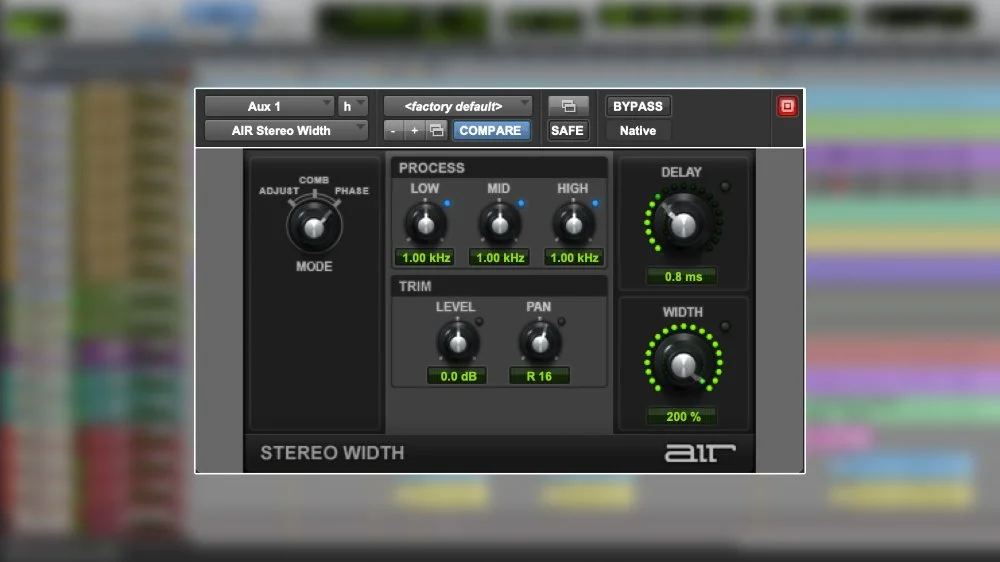This screenshot has width=1000, height=562.
Task: Open plug-in settings select icon
Action: 437,130
